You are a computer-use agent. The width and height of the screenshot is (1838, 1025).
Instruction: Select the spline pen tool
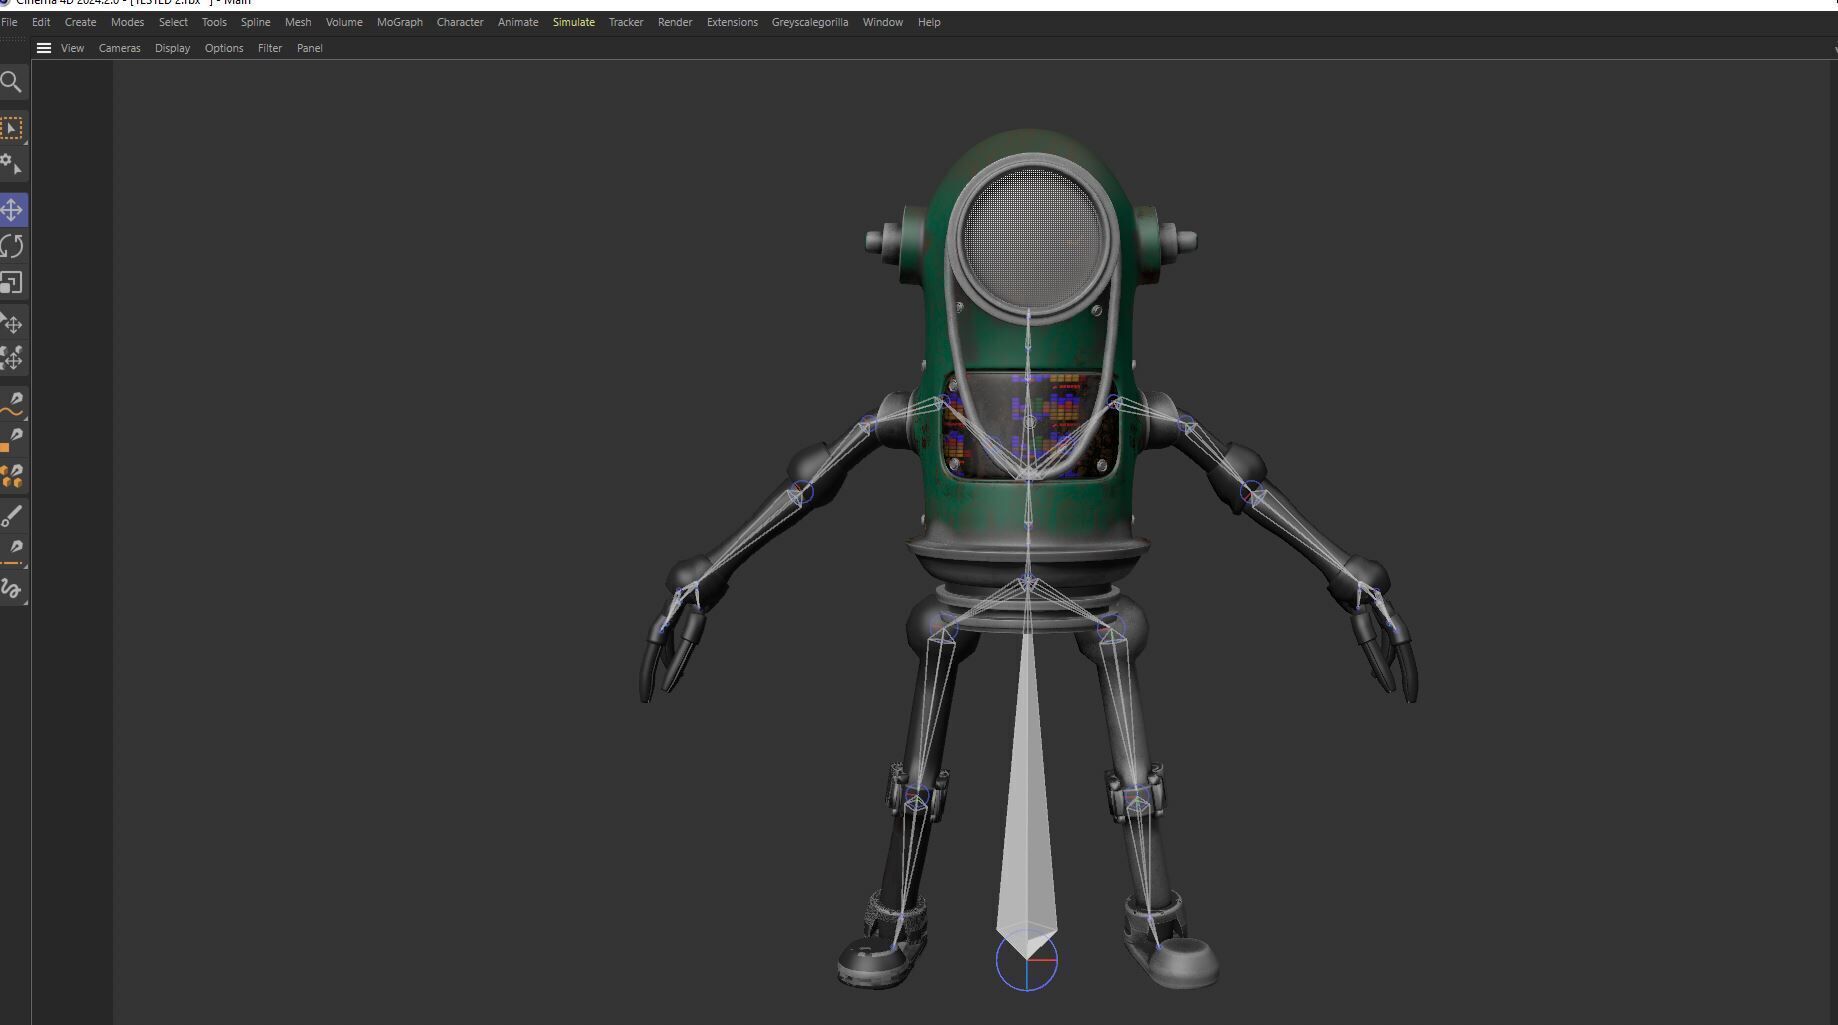coord(12,404)
